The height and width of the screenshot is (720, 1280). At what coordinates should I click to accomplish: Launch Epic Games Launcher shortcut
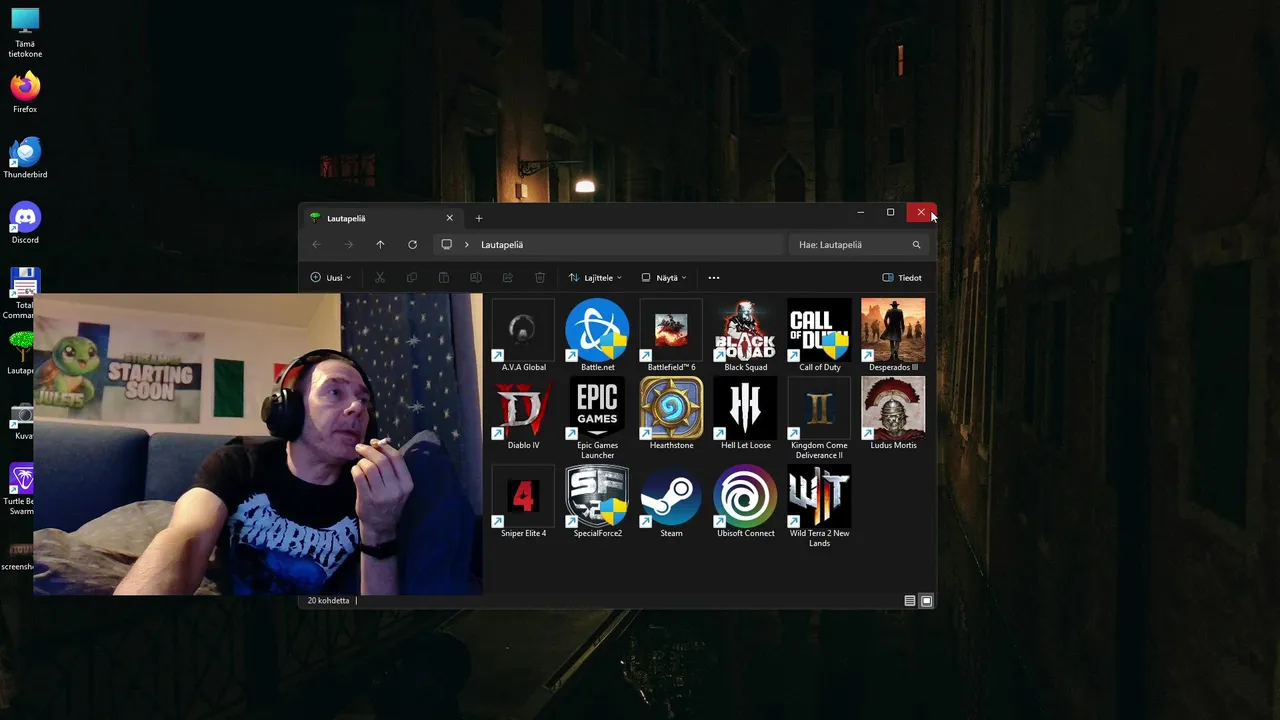597,418
